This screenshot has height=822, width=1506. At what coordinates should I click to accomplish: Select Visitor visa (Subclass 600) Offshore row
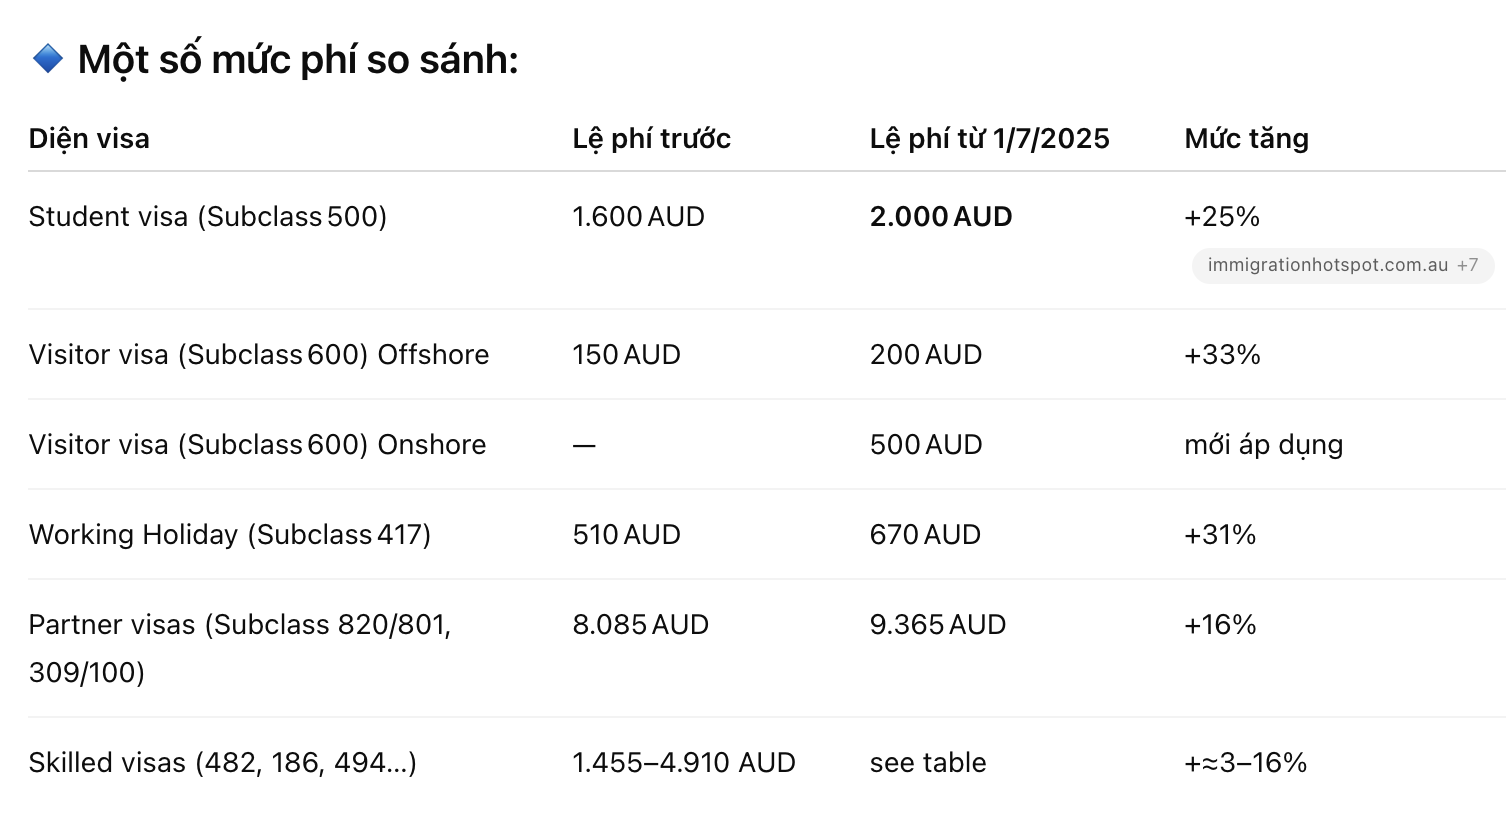(x=767, y=354)
